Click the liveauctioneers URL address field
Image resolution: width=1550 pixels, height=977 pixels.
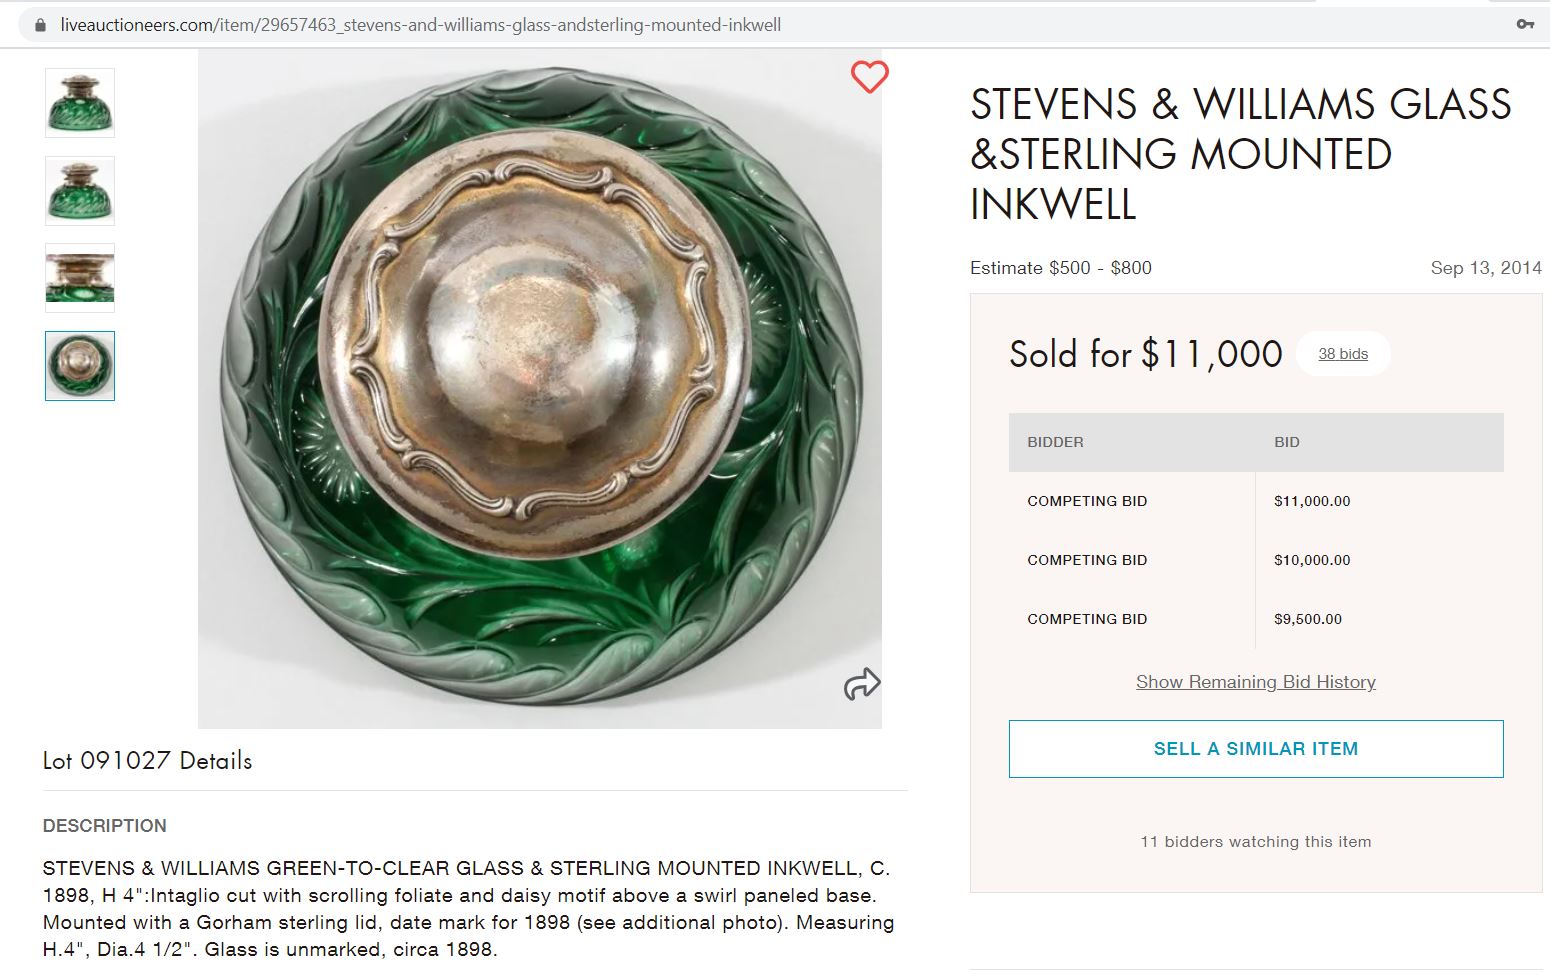click(420, 25)
